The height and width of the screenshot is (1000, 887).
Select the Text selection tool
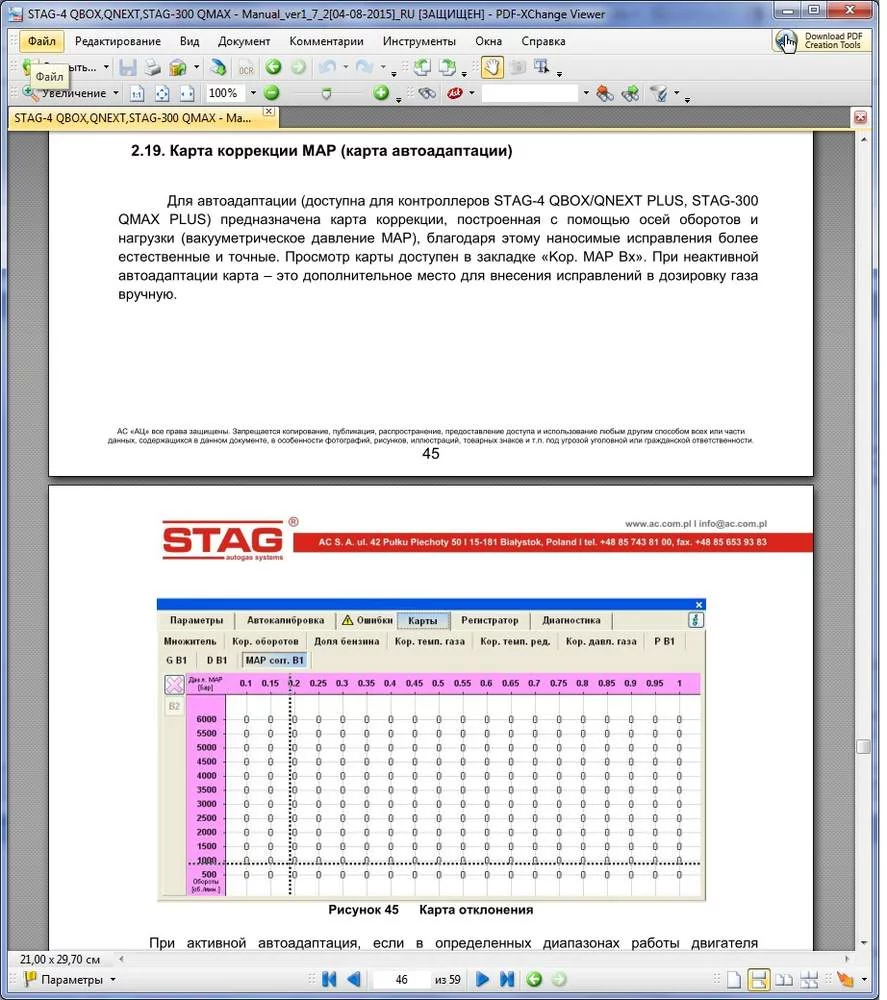(x=541, y=67)
